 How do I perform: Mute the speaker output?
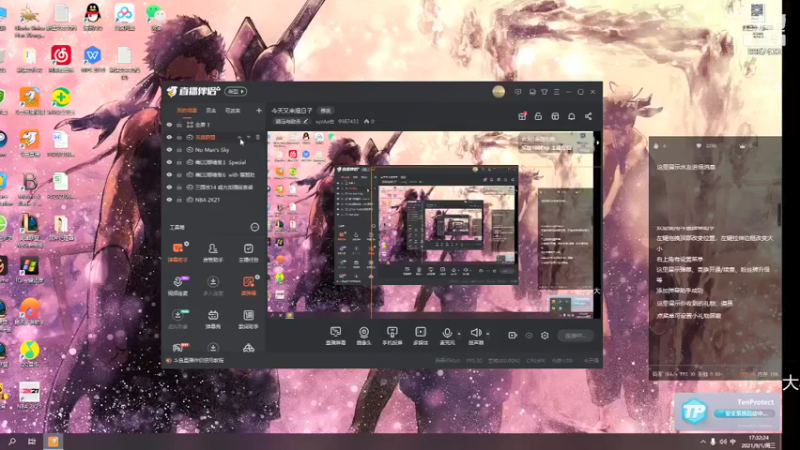point(476,333)
